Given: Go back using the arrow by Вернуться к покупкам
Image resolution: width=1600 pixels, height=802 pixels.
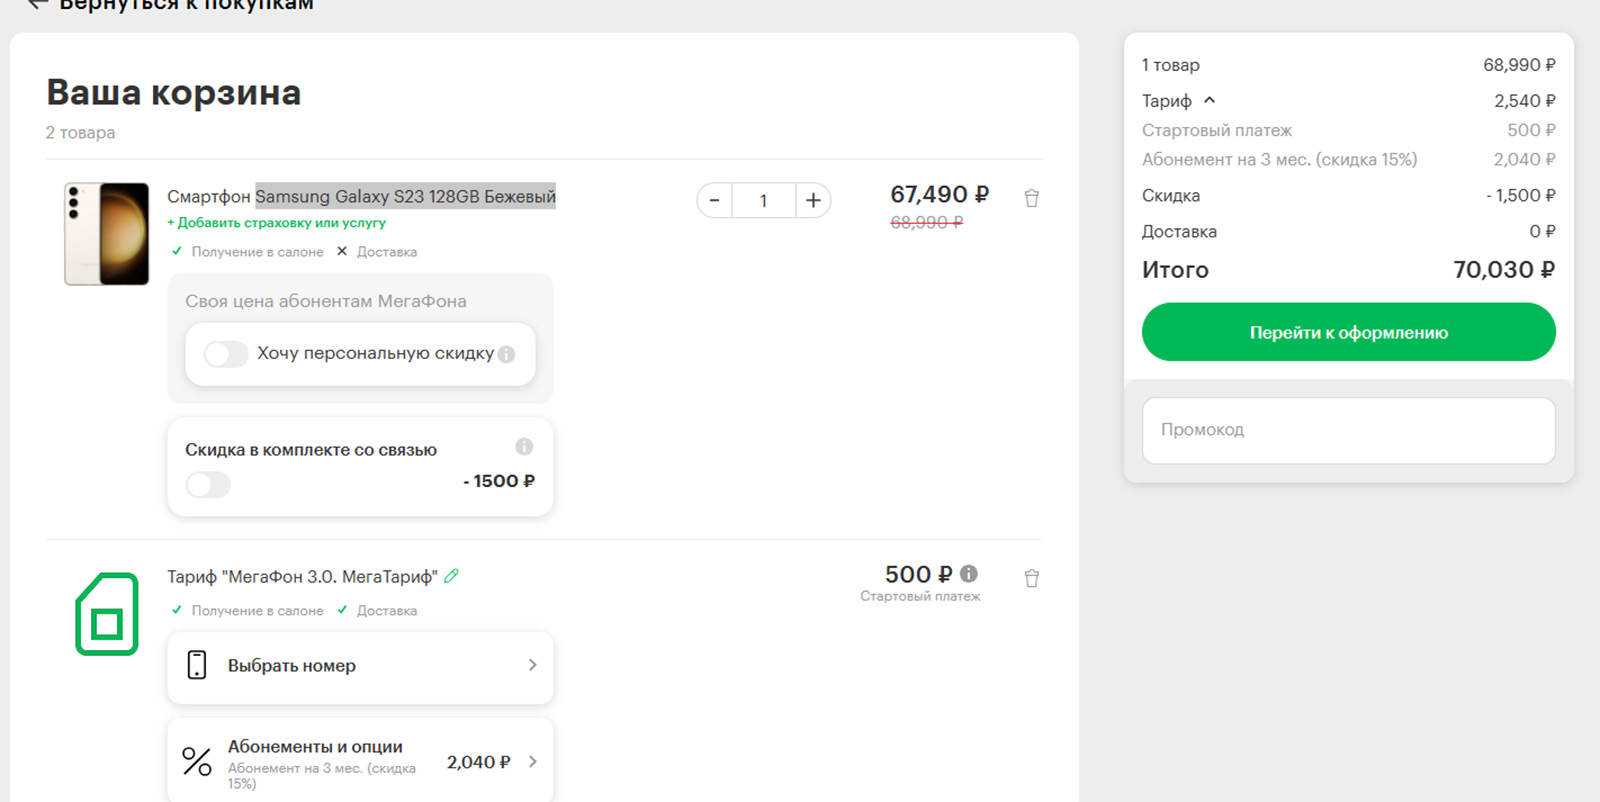Looking at the screenshot, I should (x=37, y=4).
